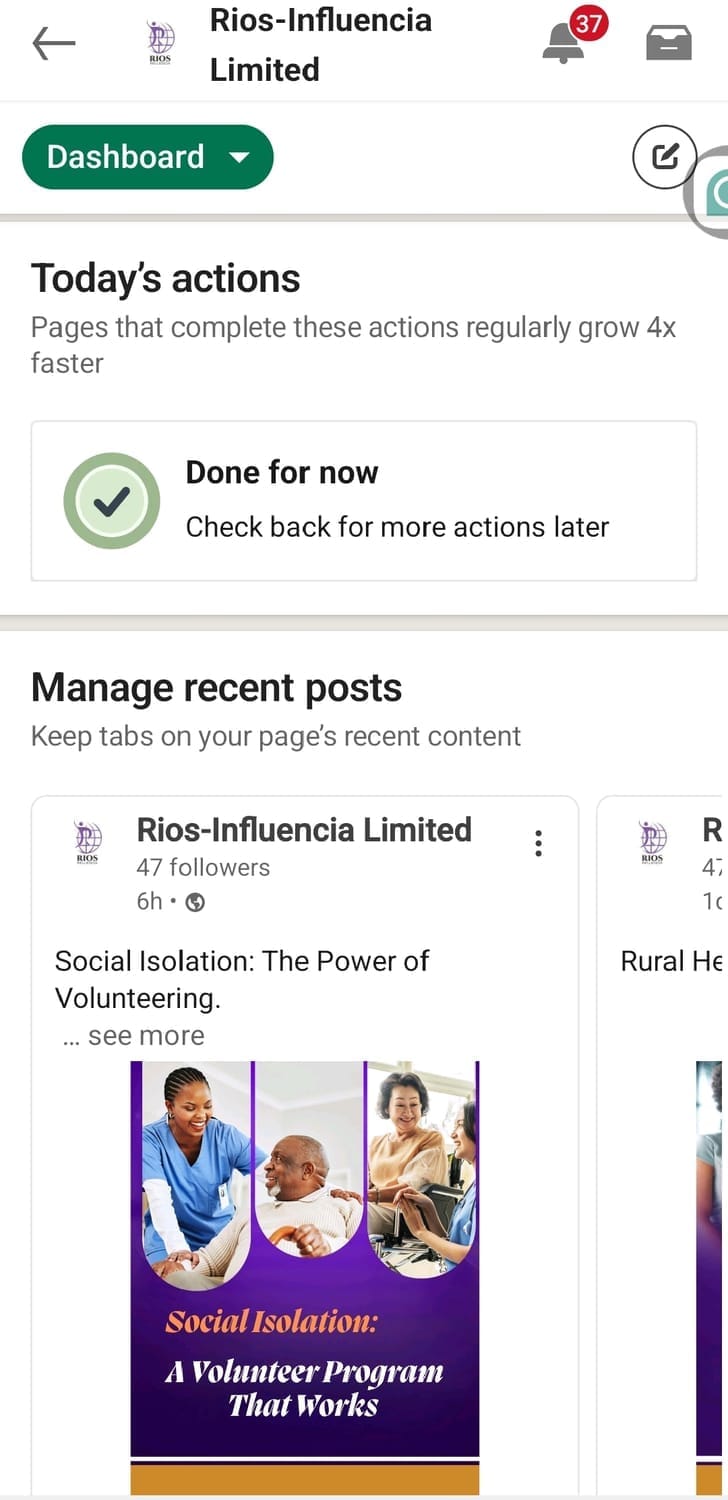Screen dimensions: 728x1500
Task: Tap 'Social Isolation: The Power of Volunteering.' text
Action: click(x=242, y=979)
